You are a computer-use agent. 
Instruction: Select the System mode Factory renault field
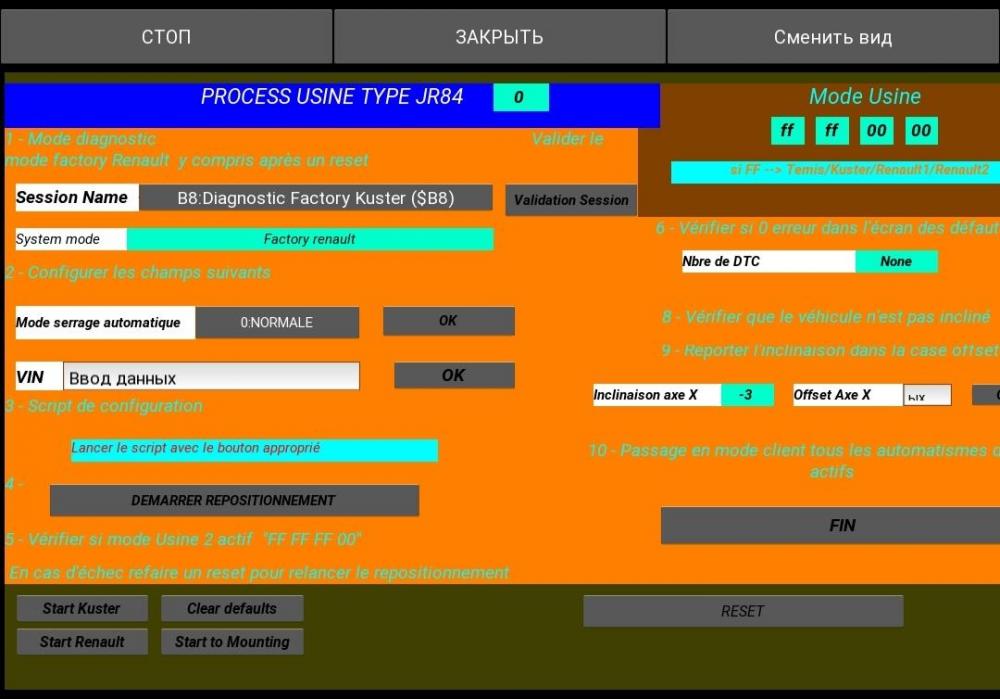coord(310,239)
